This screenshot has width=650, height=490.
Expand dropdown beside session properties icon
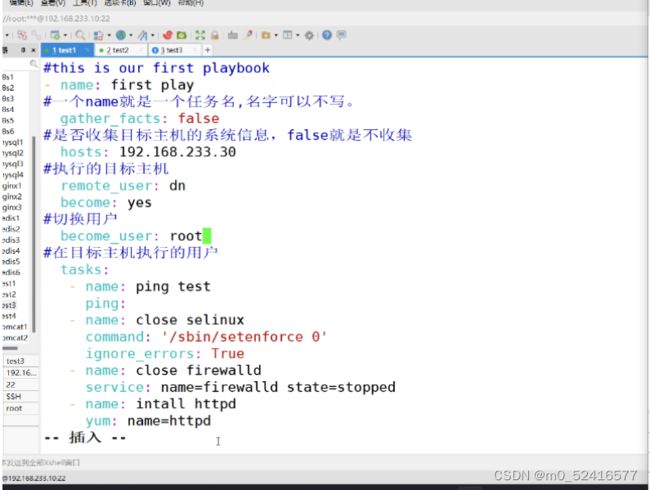click(65, 36)
